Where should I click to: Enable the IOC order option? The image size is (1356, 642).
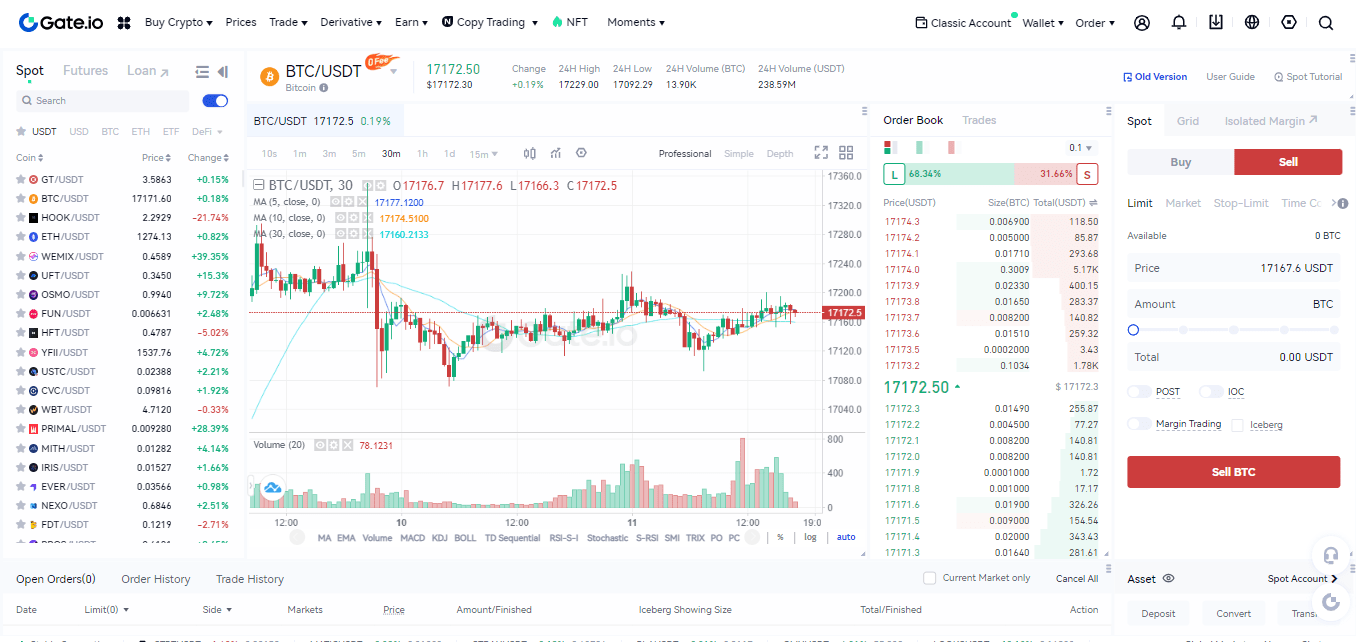tap(1210, 391)
